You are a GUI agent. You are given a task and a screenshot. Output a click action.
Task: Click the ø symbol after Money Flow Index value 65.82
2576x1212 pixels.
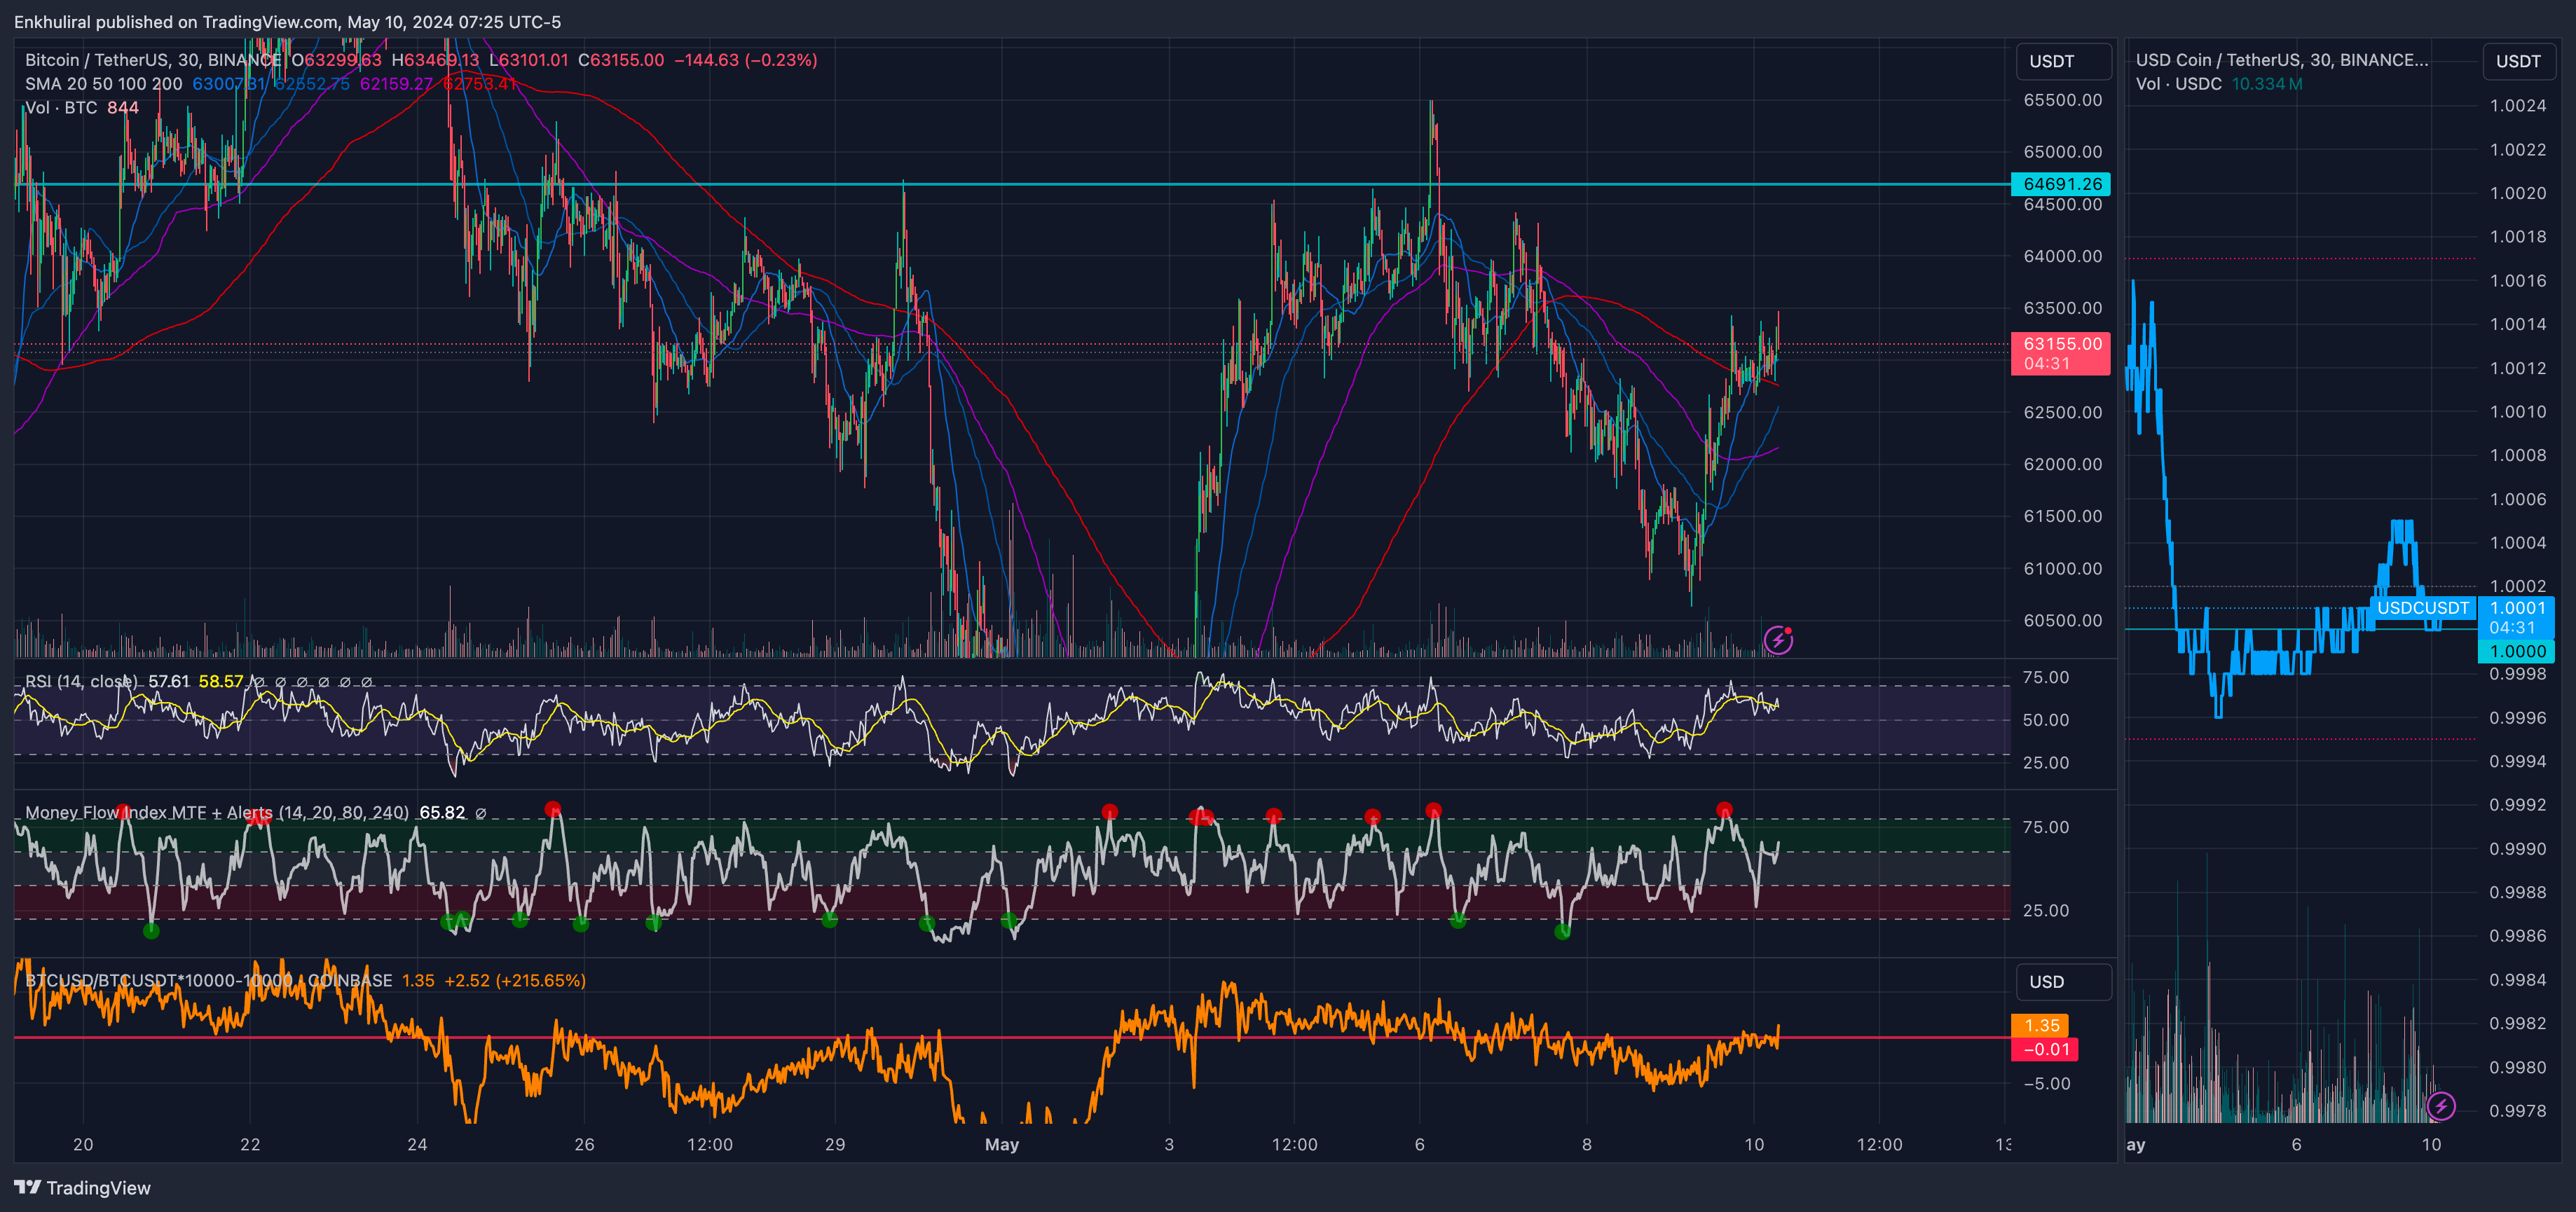(481, 813)
